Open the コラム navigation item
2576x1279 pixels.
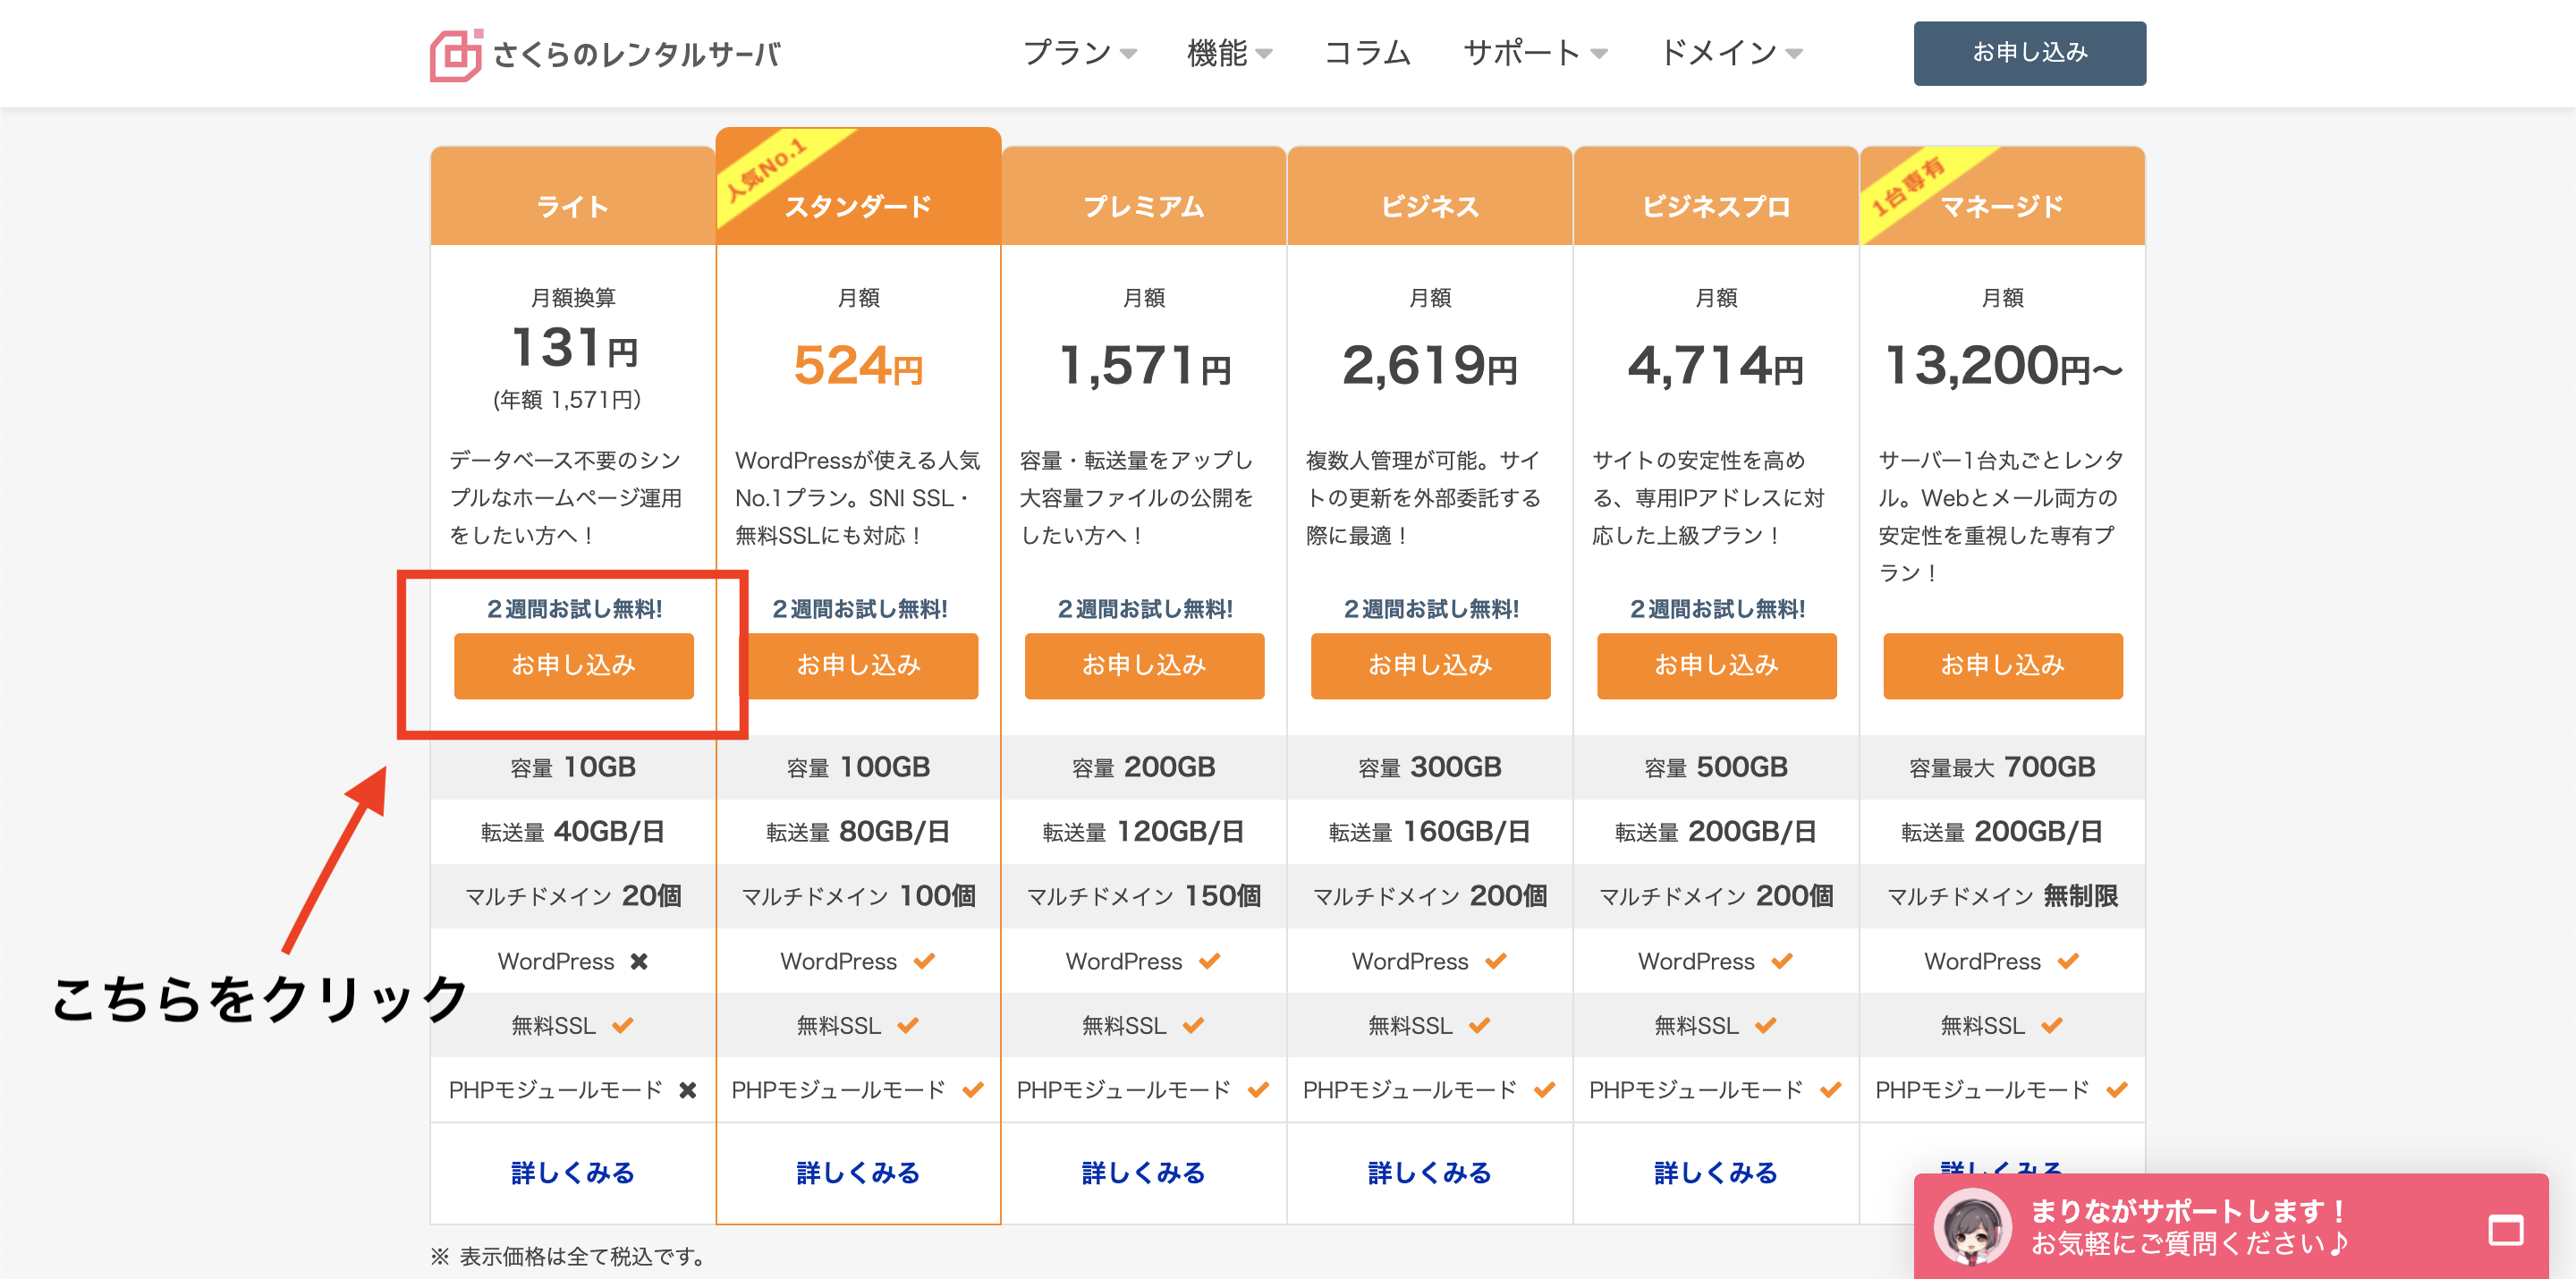point(1367,53)
